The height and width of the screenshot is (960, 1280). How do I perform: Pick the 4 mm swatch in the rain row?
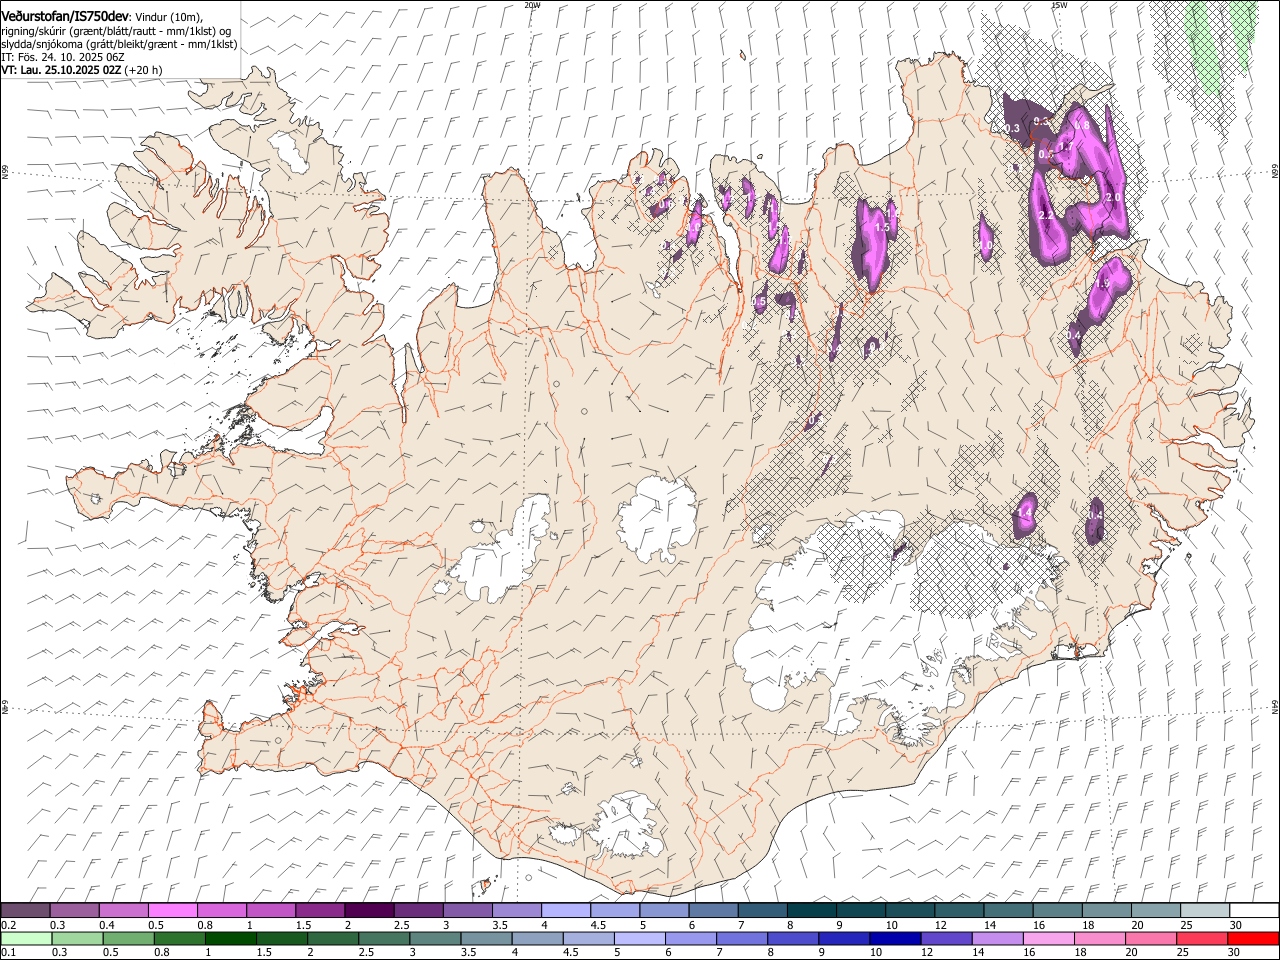tap(537, 939)
